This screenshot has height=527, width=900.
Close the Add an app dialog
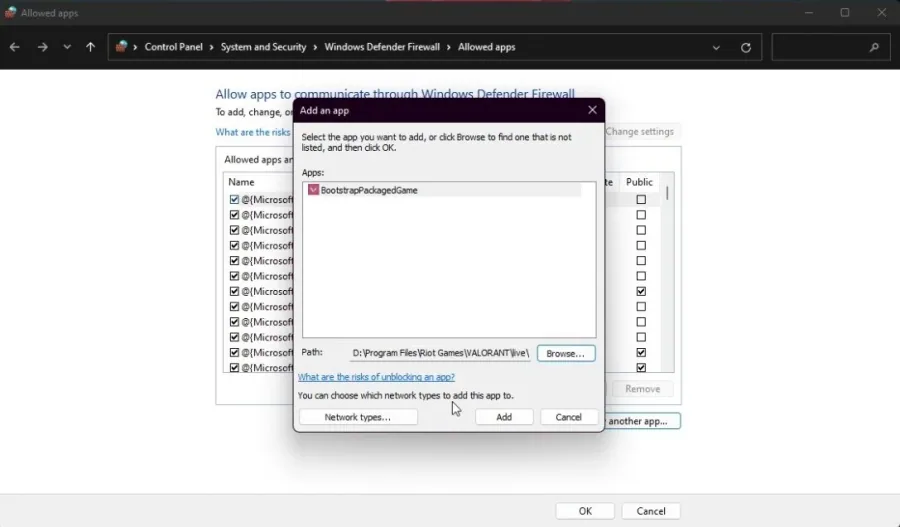click(x=592, y=110)
